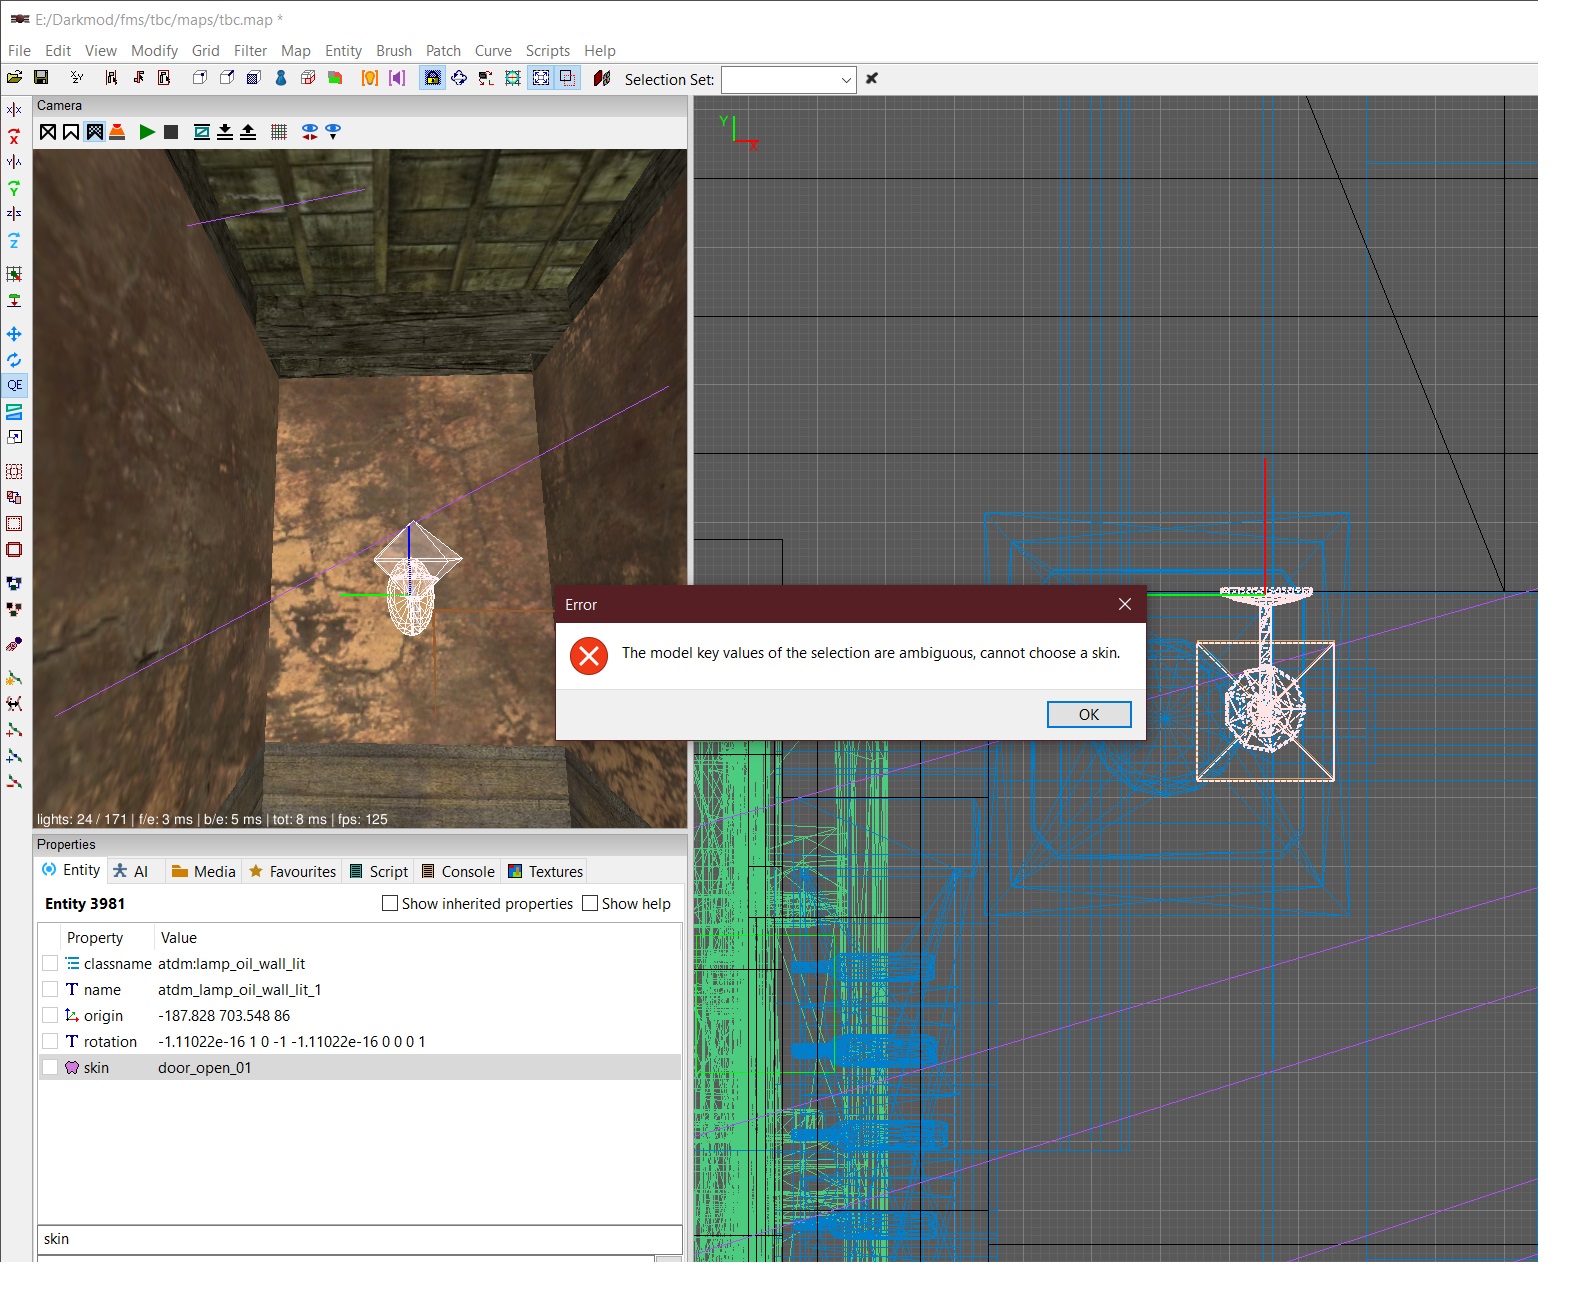
Task: Tick the checkbox beside classname property
Action: pos(50,963)
